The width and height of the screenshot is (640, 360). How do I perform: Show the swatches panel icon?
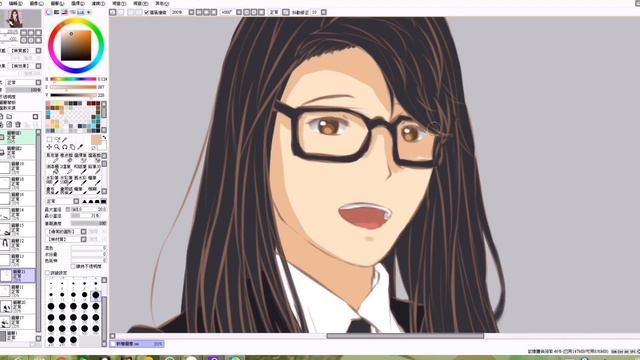coord(80,12)
